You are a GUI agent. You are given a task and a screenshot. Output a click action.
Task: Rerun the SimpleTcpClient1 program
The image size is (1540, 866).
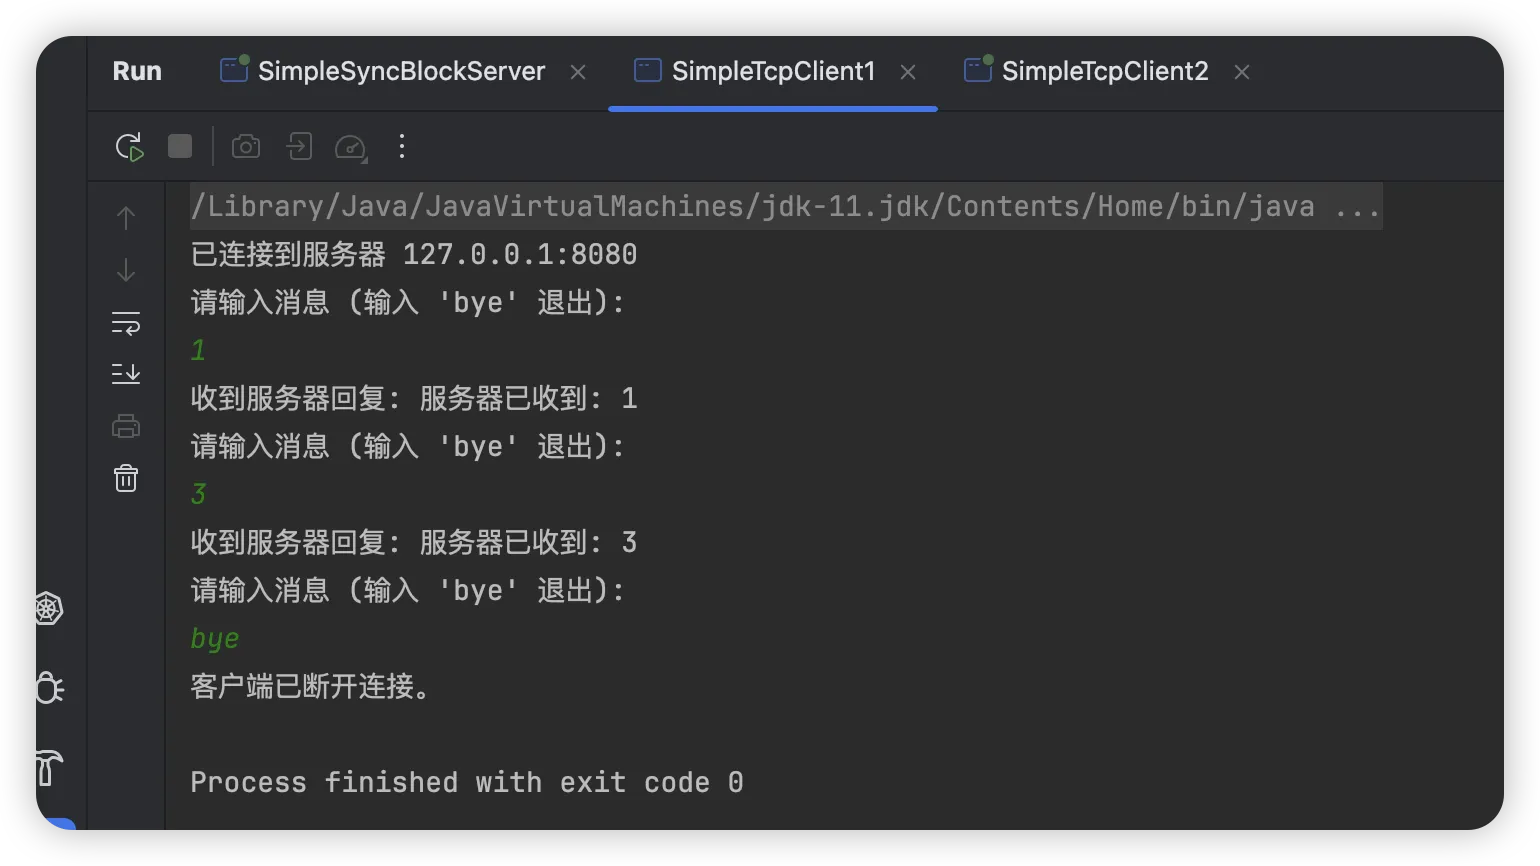click(x=129, y=147)
